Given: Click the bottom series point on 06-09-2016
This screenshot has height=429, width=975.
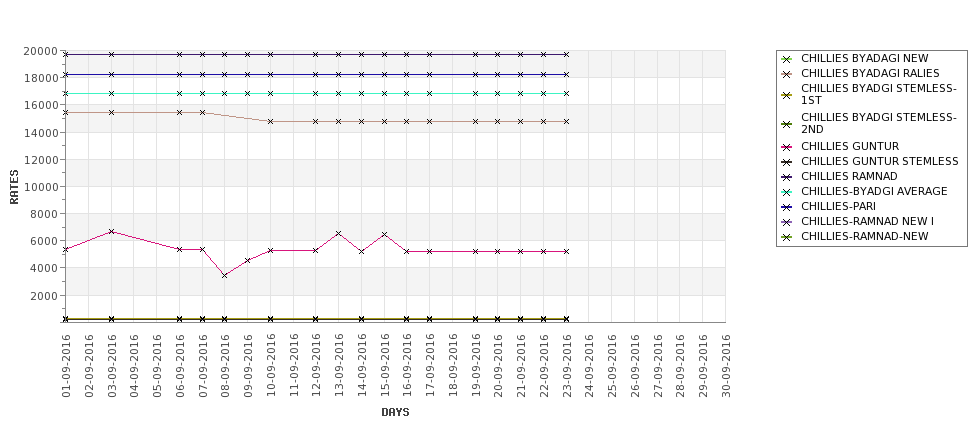Looking at the screenshot, I should (180, 319).
